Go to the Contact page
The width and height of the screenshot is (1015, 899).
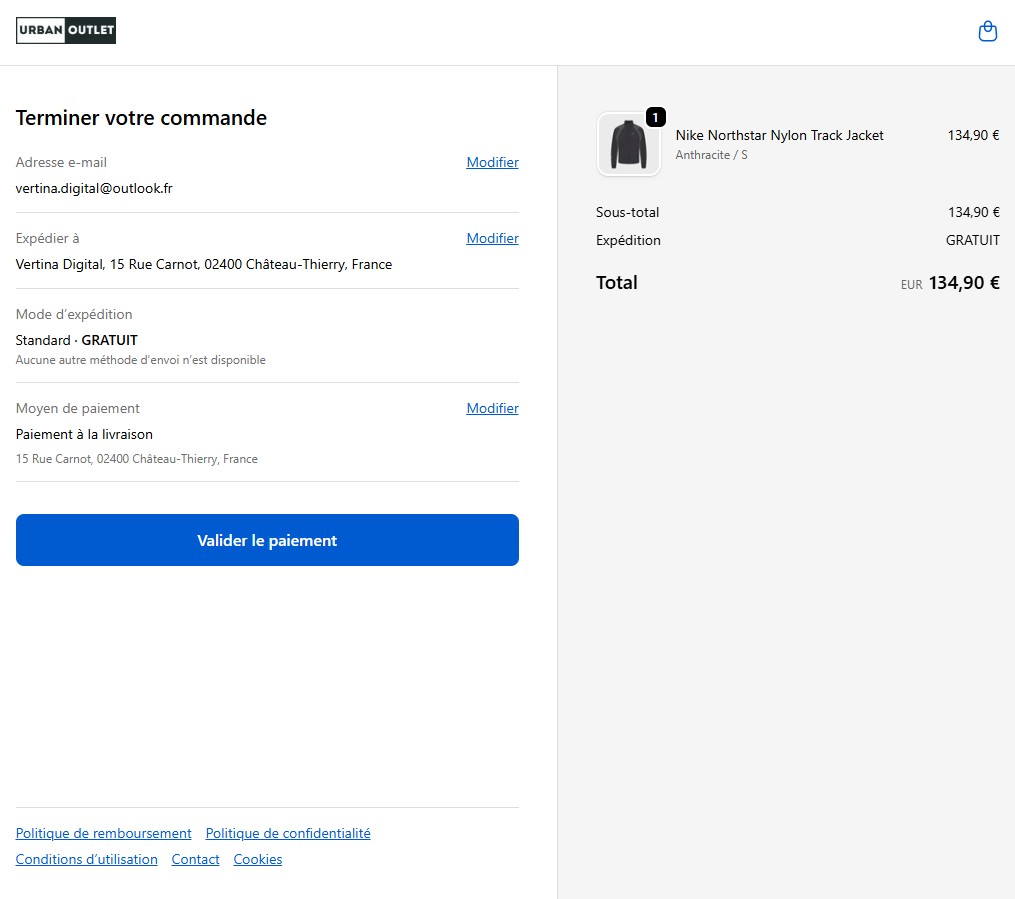pos(195,859)
